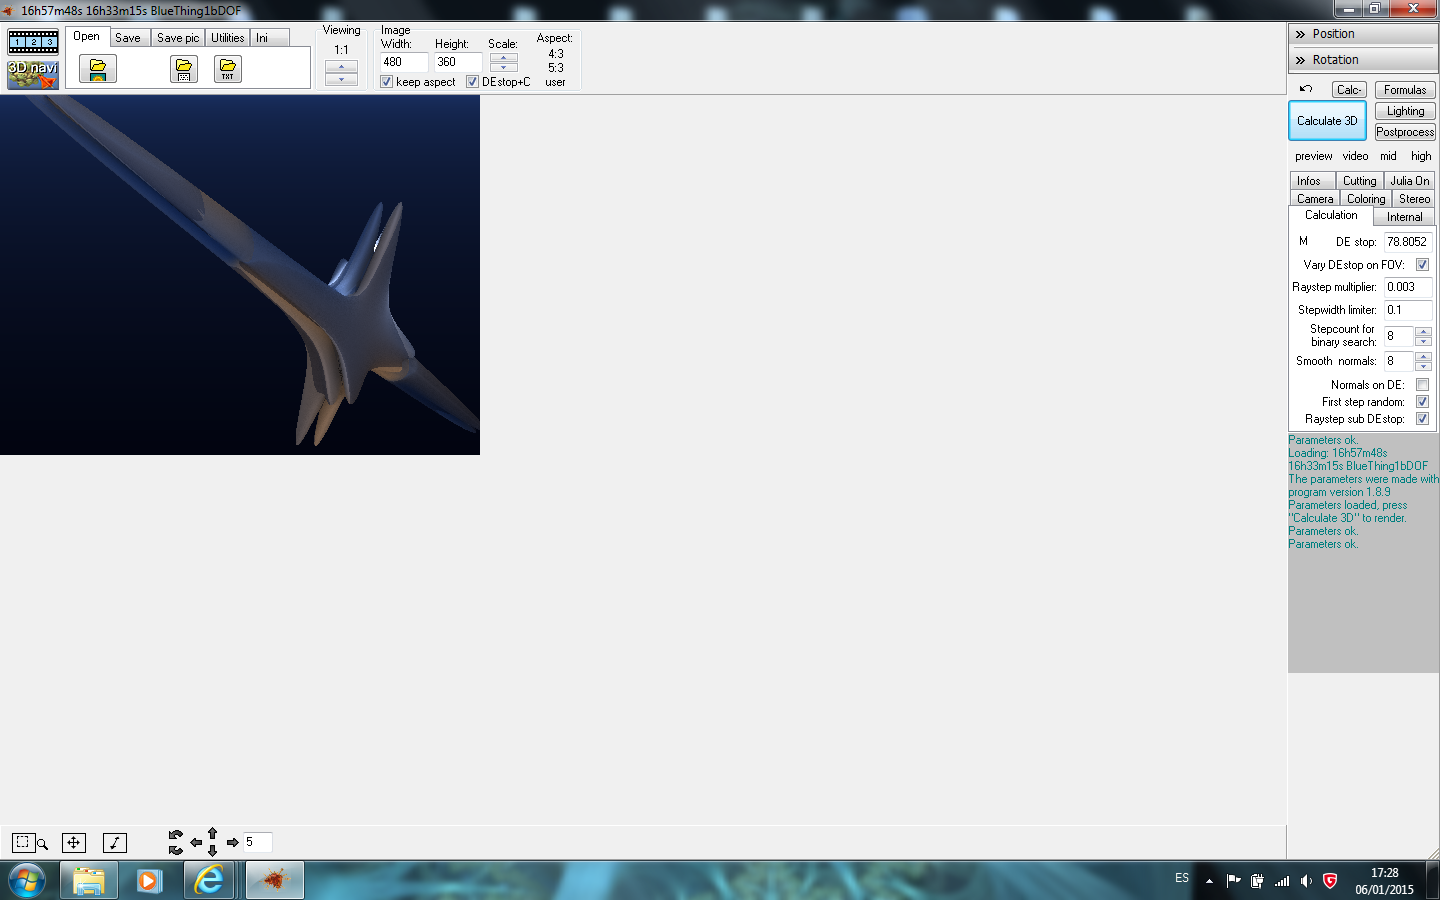
Task: Open the Lighting window
Action: pyautogui.click(x=1405, y=111)
